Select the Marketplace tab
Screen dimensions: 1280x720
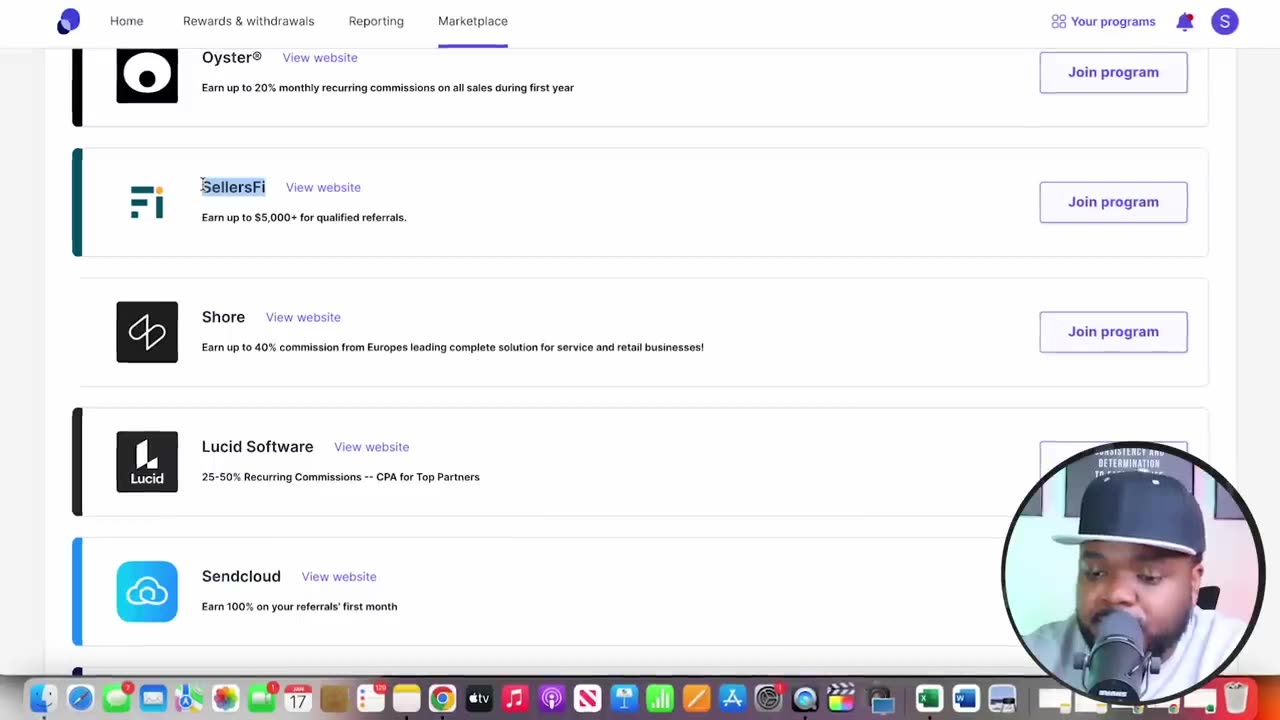point(473,21)
